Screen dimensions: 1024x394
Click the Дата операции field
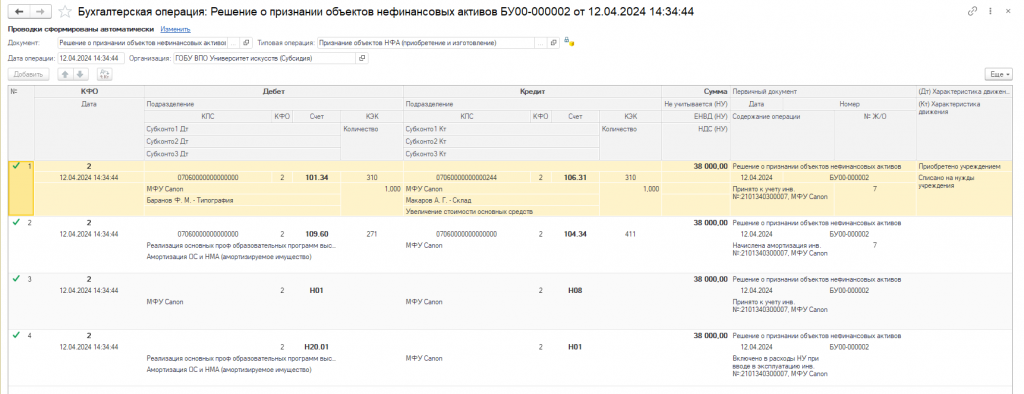91,58
